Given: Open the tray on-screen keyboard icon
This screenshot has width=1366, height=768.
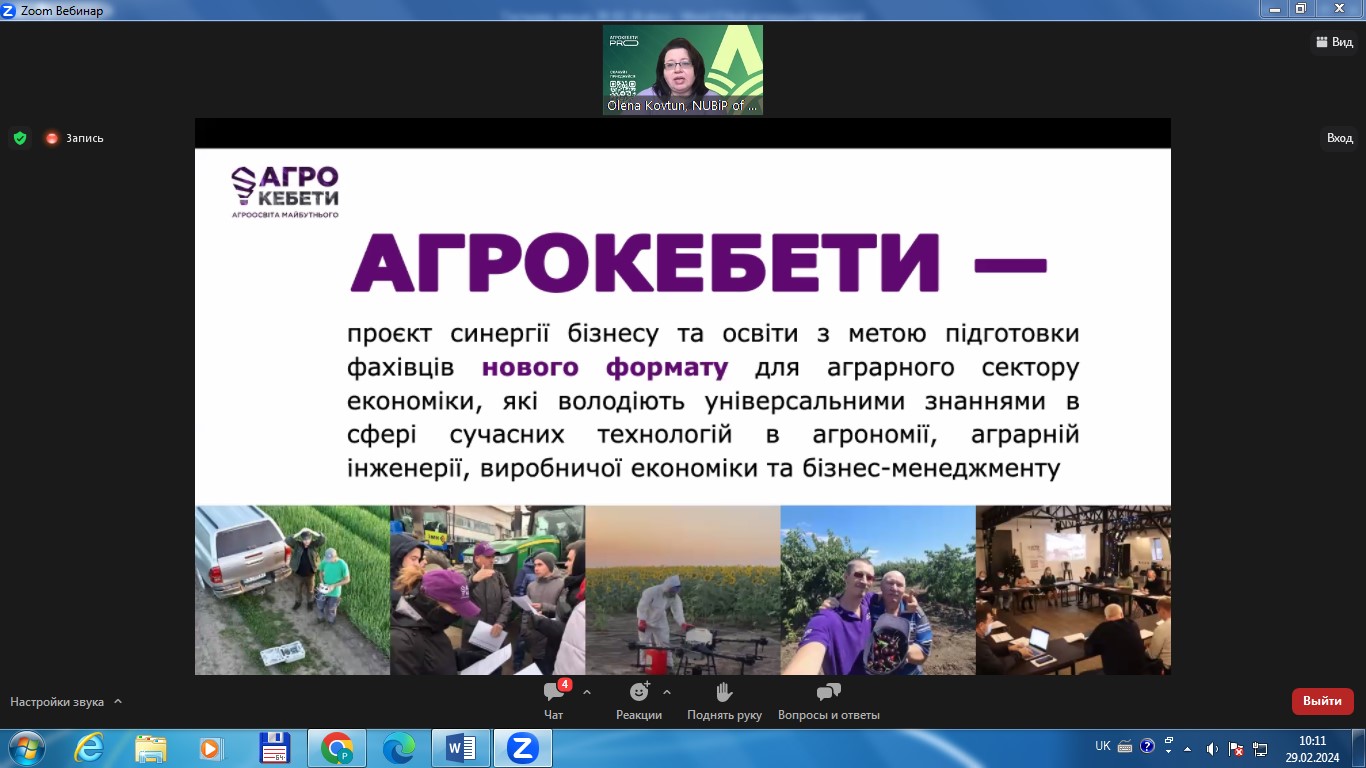Looking at the screenshot, I should [x=1125, y=746].
